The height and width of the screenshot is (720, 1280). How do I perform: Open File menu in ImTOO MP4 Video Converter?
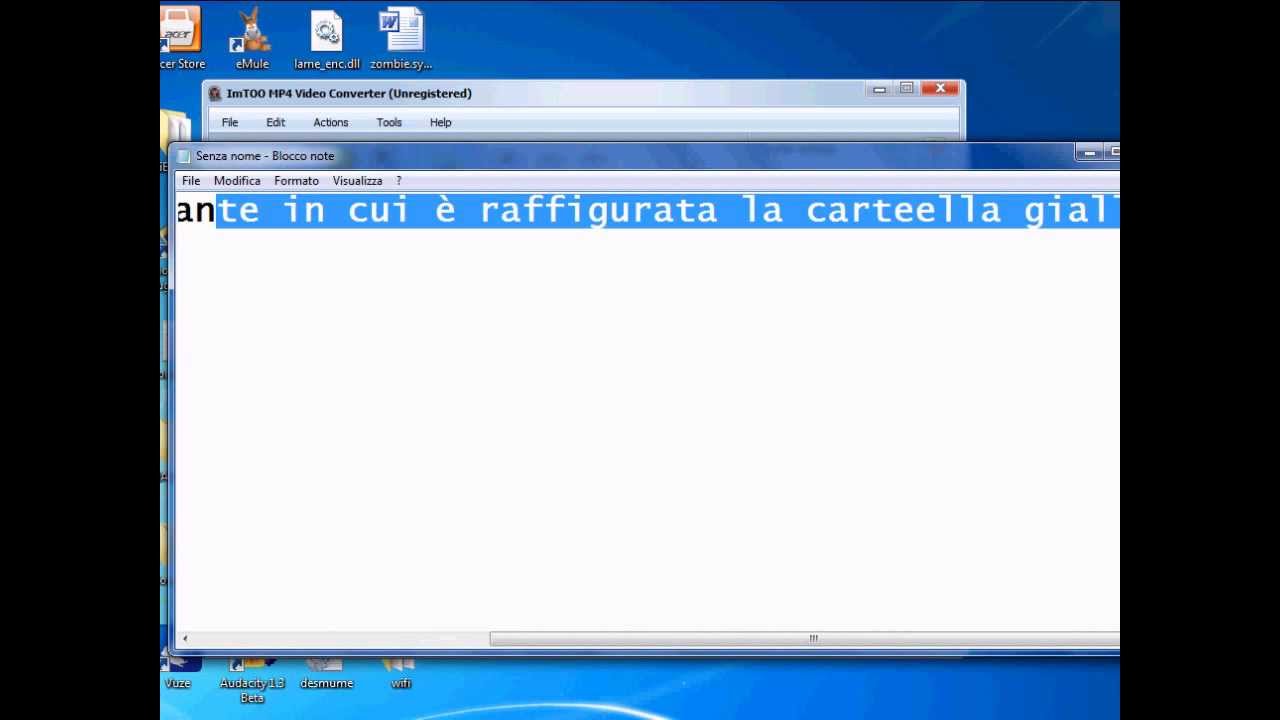[x=230, y=122]
